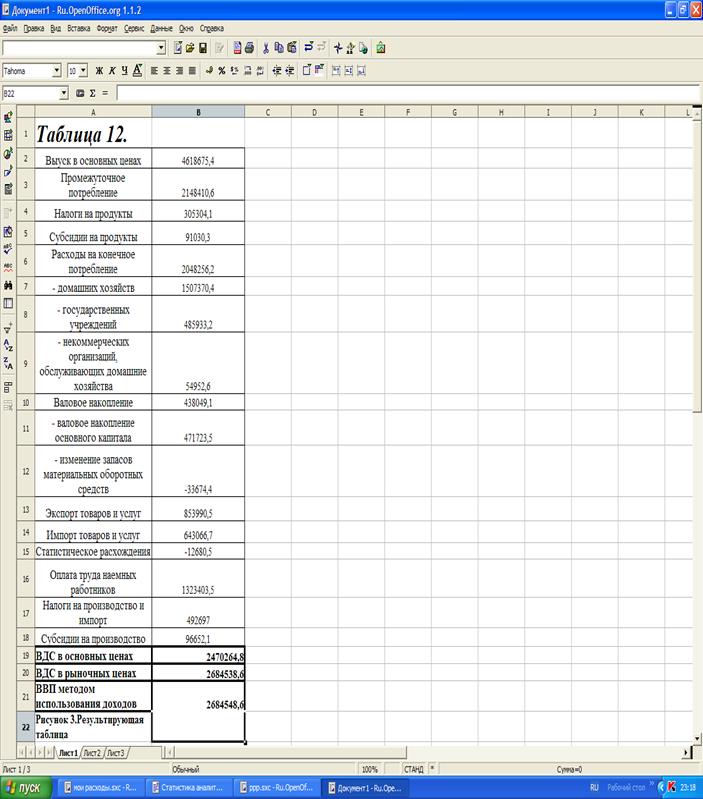The height and width of the screenshot is (799, 703).
Task: Open the Function AutoPilot icon
Action: coord(80,93)
